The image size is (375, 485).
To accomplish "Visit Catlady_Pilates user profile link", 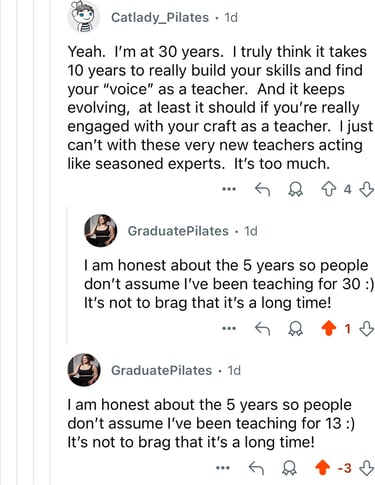I will click(160, 17).
